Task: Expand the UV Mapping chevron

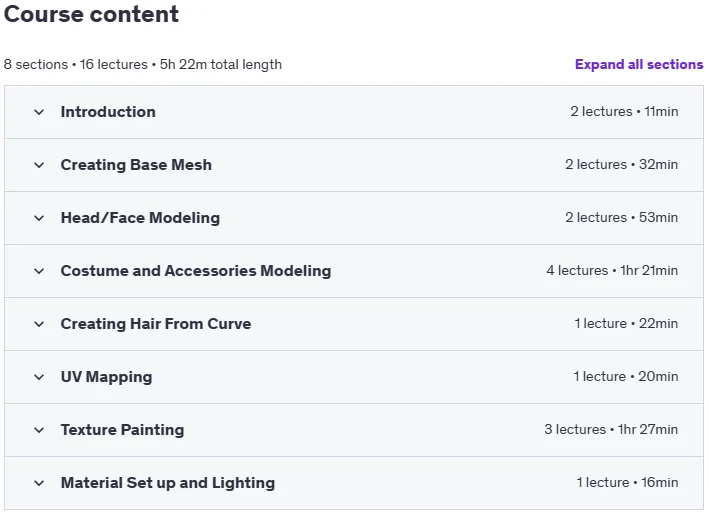Action: click(39, 377)
